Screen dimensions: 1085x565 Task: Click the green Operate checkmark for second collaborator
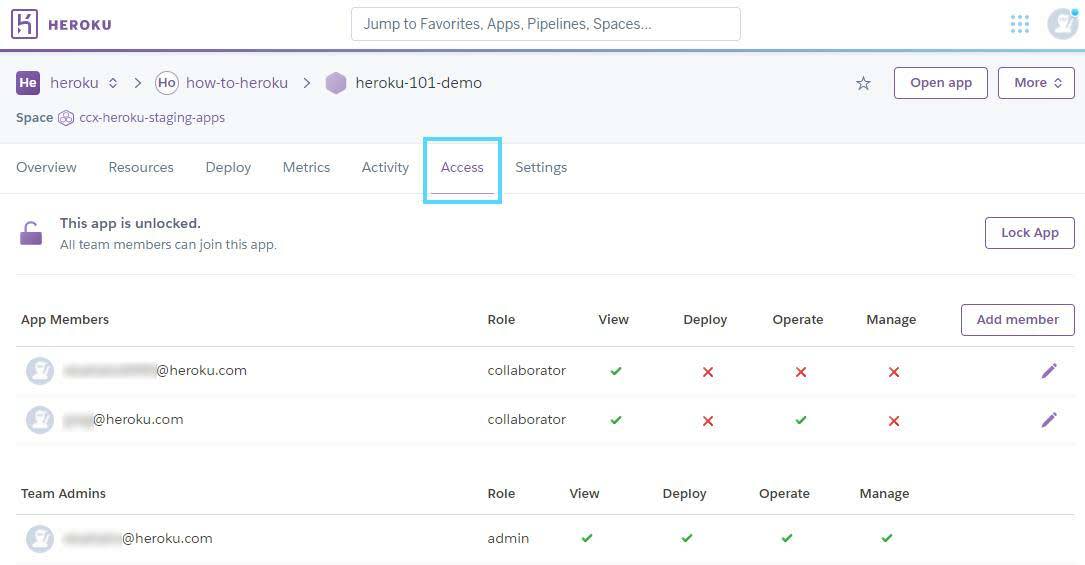[x=801, y=420]
